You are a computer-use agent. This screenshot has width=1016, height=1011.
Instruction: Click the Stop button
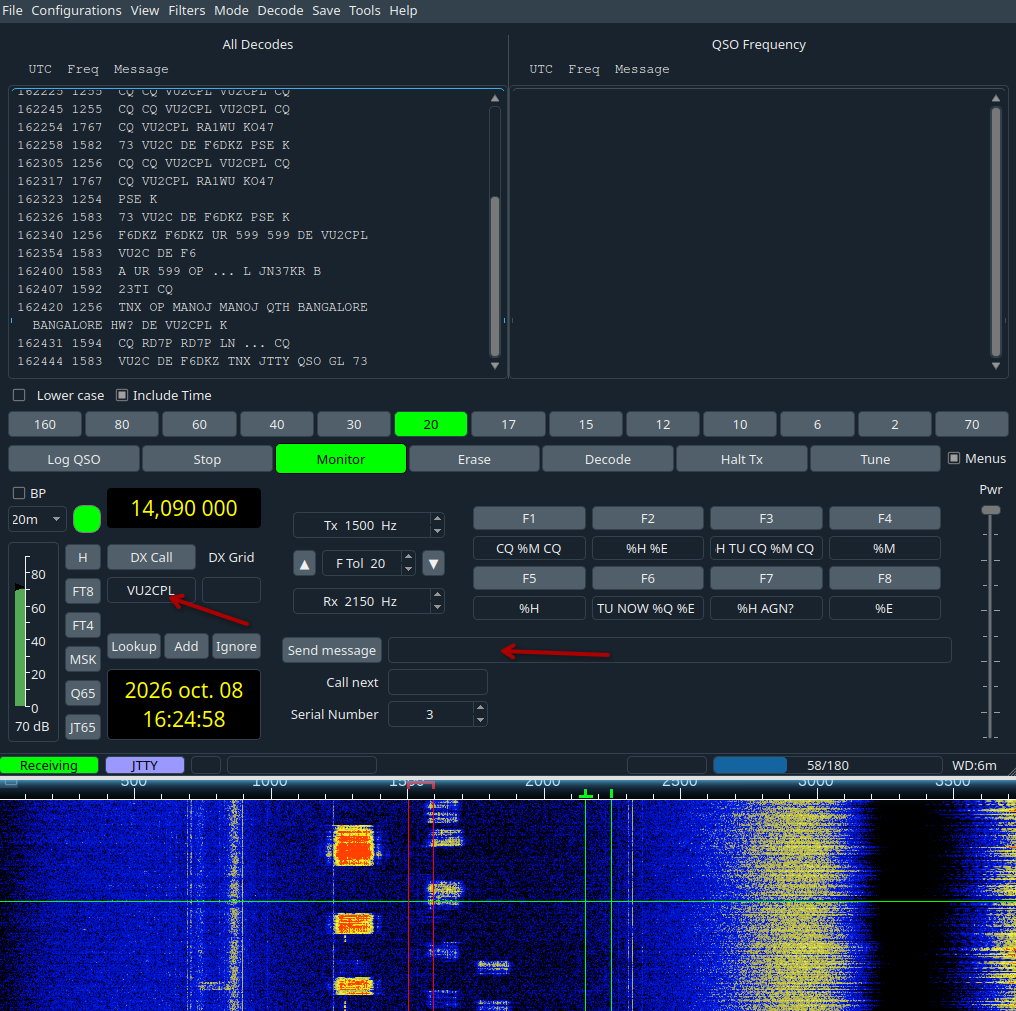tap(207, 459)
